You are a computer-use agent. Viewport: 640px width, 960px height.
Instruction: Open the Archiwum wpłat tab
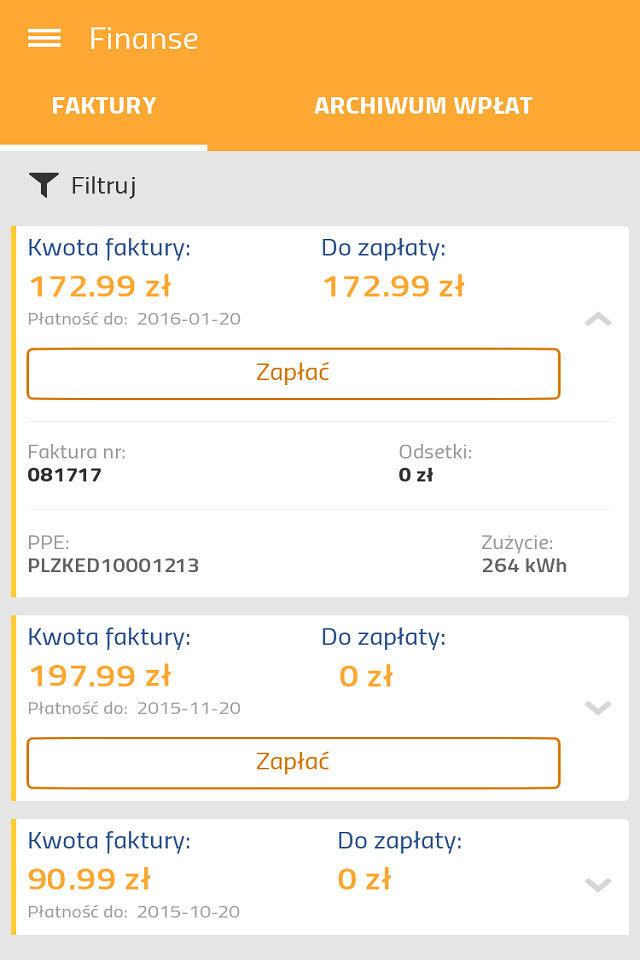(x=423, y=106)
